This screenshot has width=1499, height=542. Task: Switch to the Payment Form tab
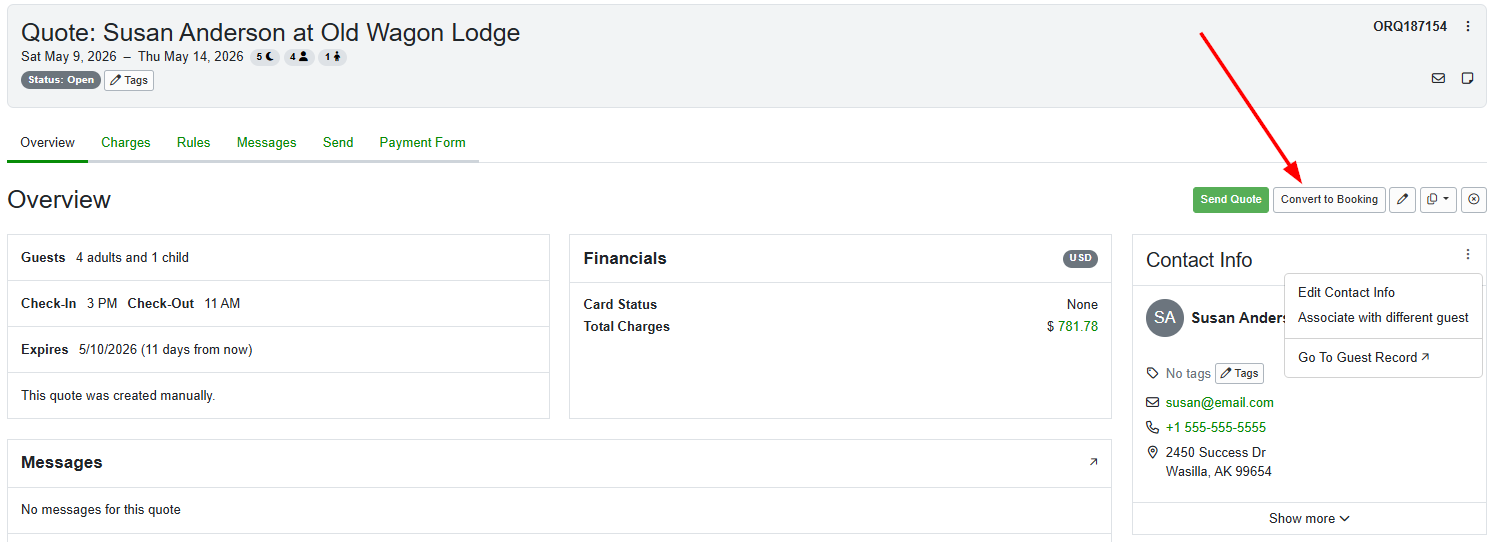[x=423, y=142]
